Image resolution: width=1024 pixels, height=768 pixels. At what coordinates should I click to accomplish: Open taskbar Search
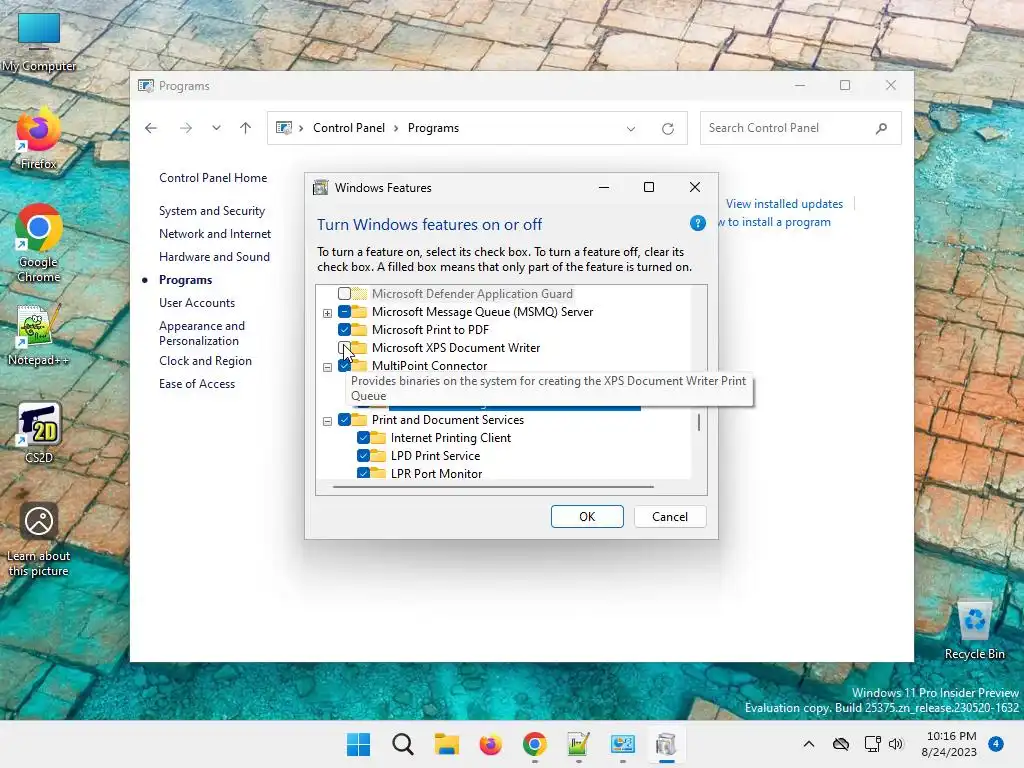(x=402, y=744)
